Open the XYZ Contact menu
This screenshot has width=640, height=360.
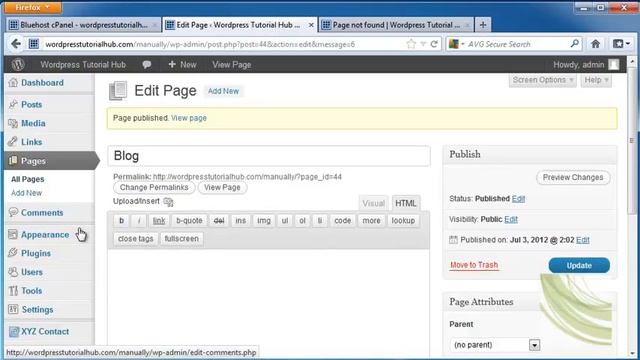(45, 331)
